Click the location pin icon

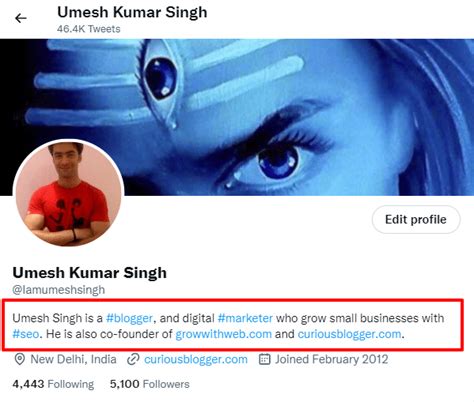(x=20, y=359)
